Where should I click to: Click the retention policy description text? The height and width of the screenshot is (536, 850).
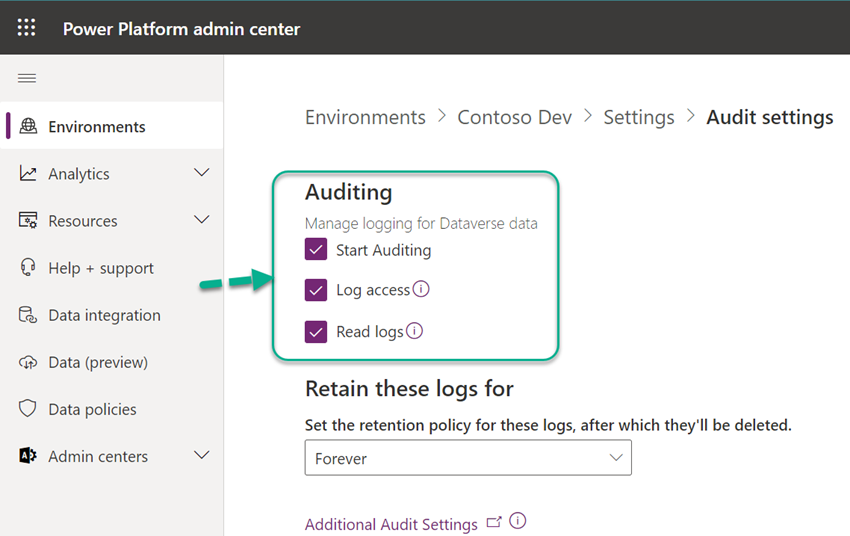pyautogui.click(x=548, y=425)
